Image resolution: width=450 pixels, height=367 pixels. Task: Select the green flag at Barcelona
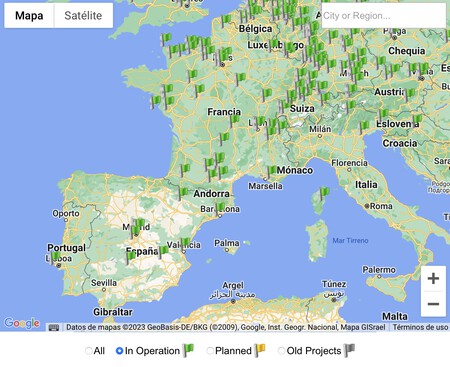[x=220, y=208]
